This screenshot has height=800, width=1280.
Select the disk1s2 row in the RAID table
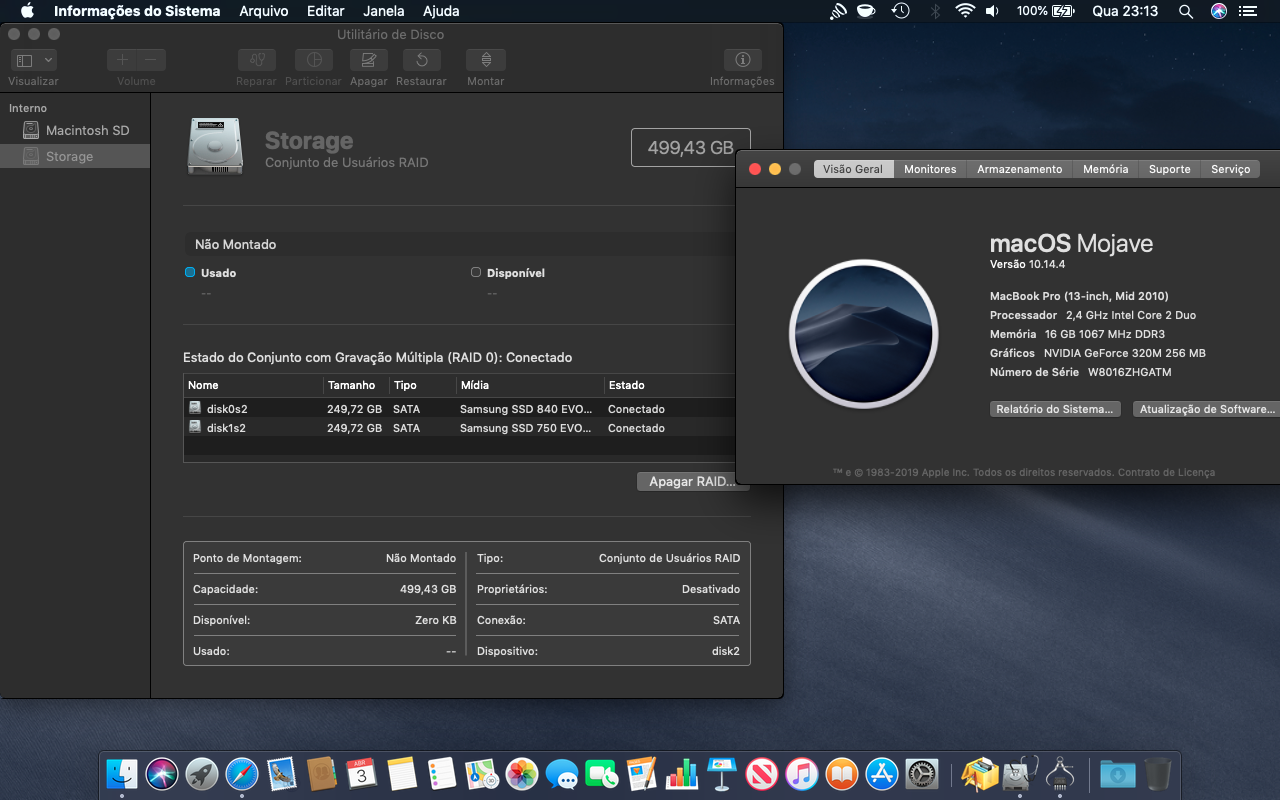(x=459, y=428)
